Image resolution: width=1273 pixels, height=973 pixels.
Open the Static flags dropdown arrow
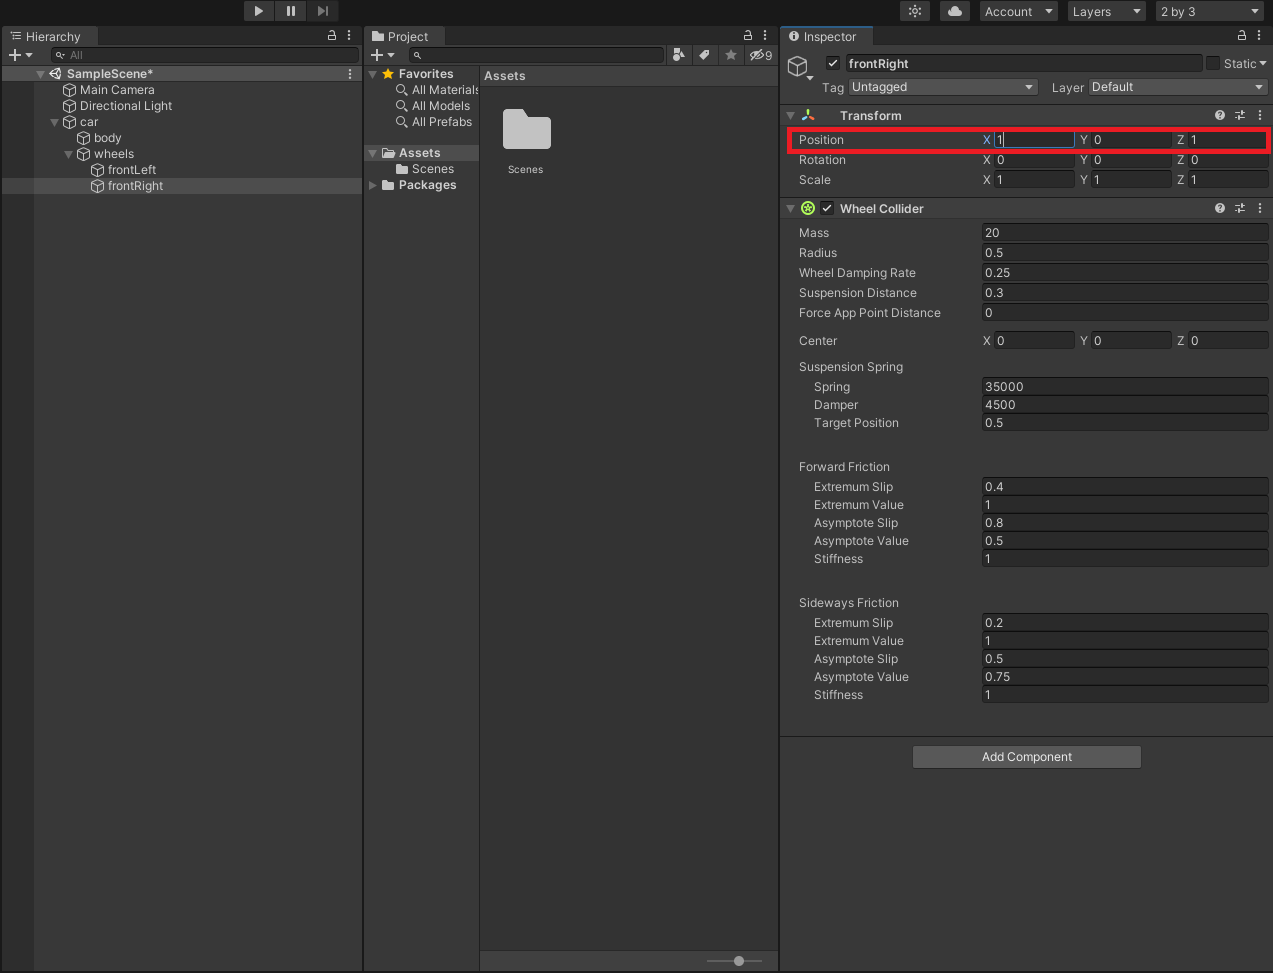coord(1263,64)
